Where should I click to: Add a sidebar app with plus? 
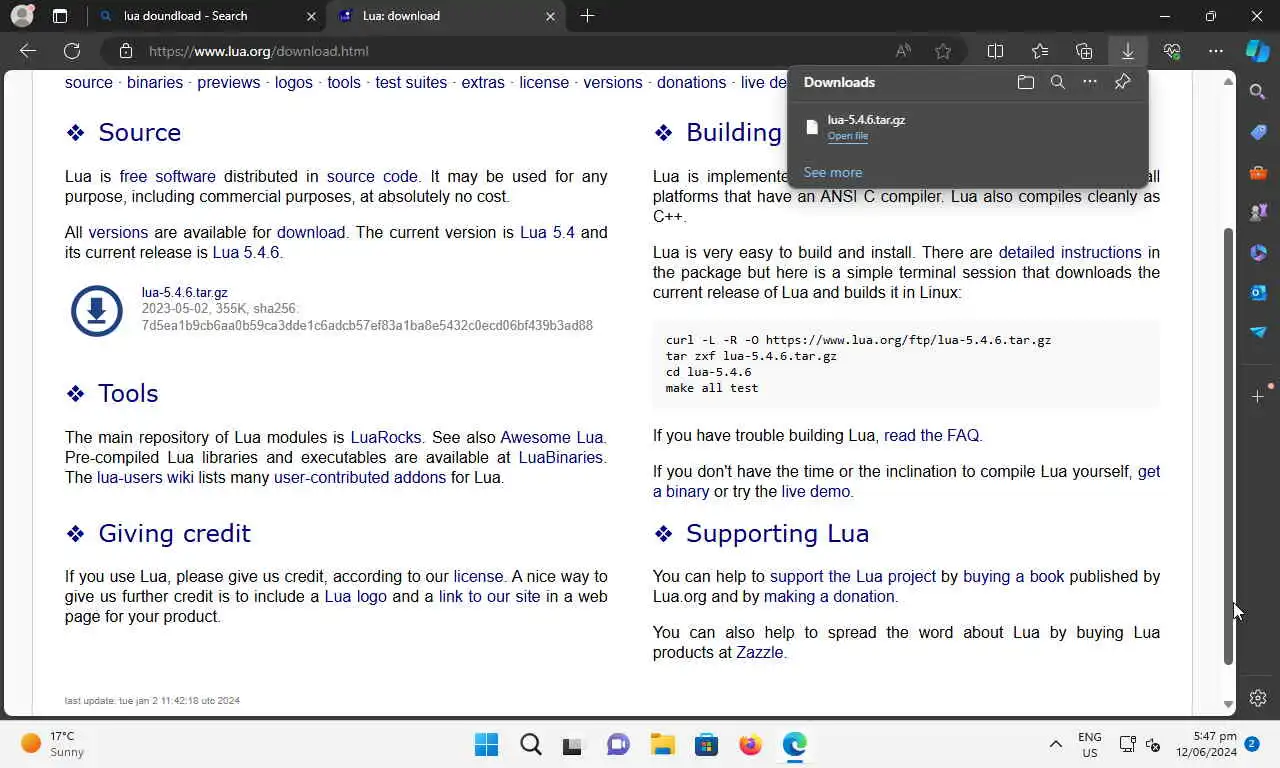1258,397
